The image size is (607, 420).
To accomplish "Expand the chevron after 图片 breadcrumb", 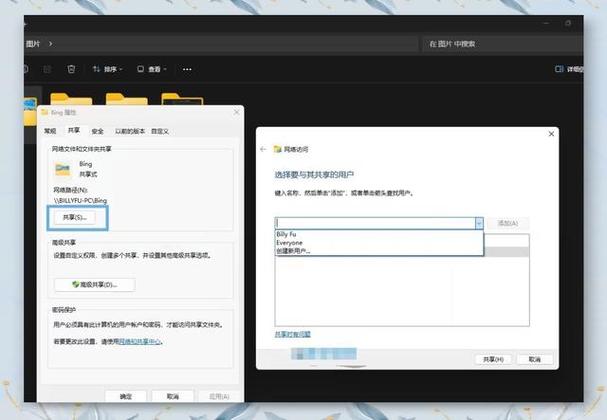I will point(50,44).
